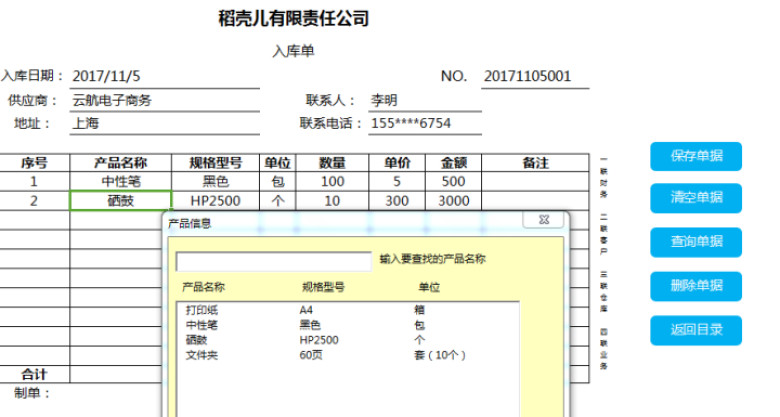Click the 60页 specification entry
780x417 pixels.
(311, 355)
